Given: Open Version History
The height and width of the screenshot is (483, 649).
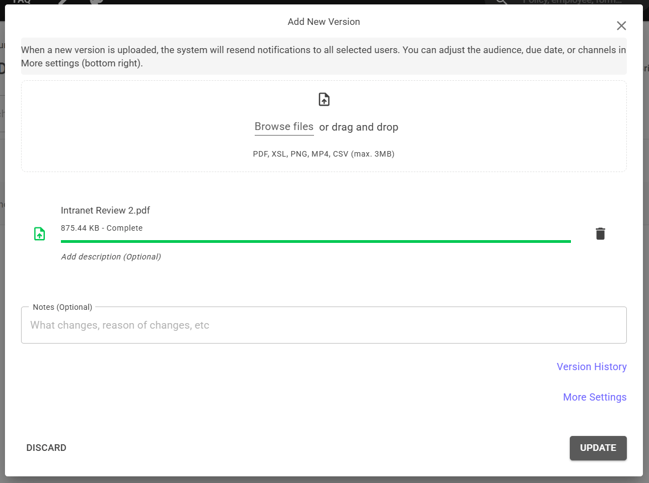Looking at the screenshot, I should (x=591, y=367).
